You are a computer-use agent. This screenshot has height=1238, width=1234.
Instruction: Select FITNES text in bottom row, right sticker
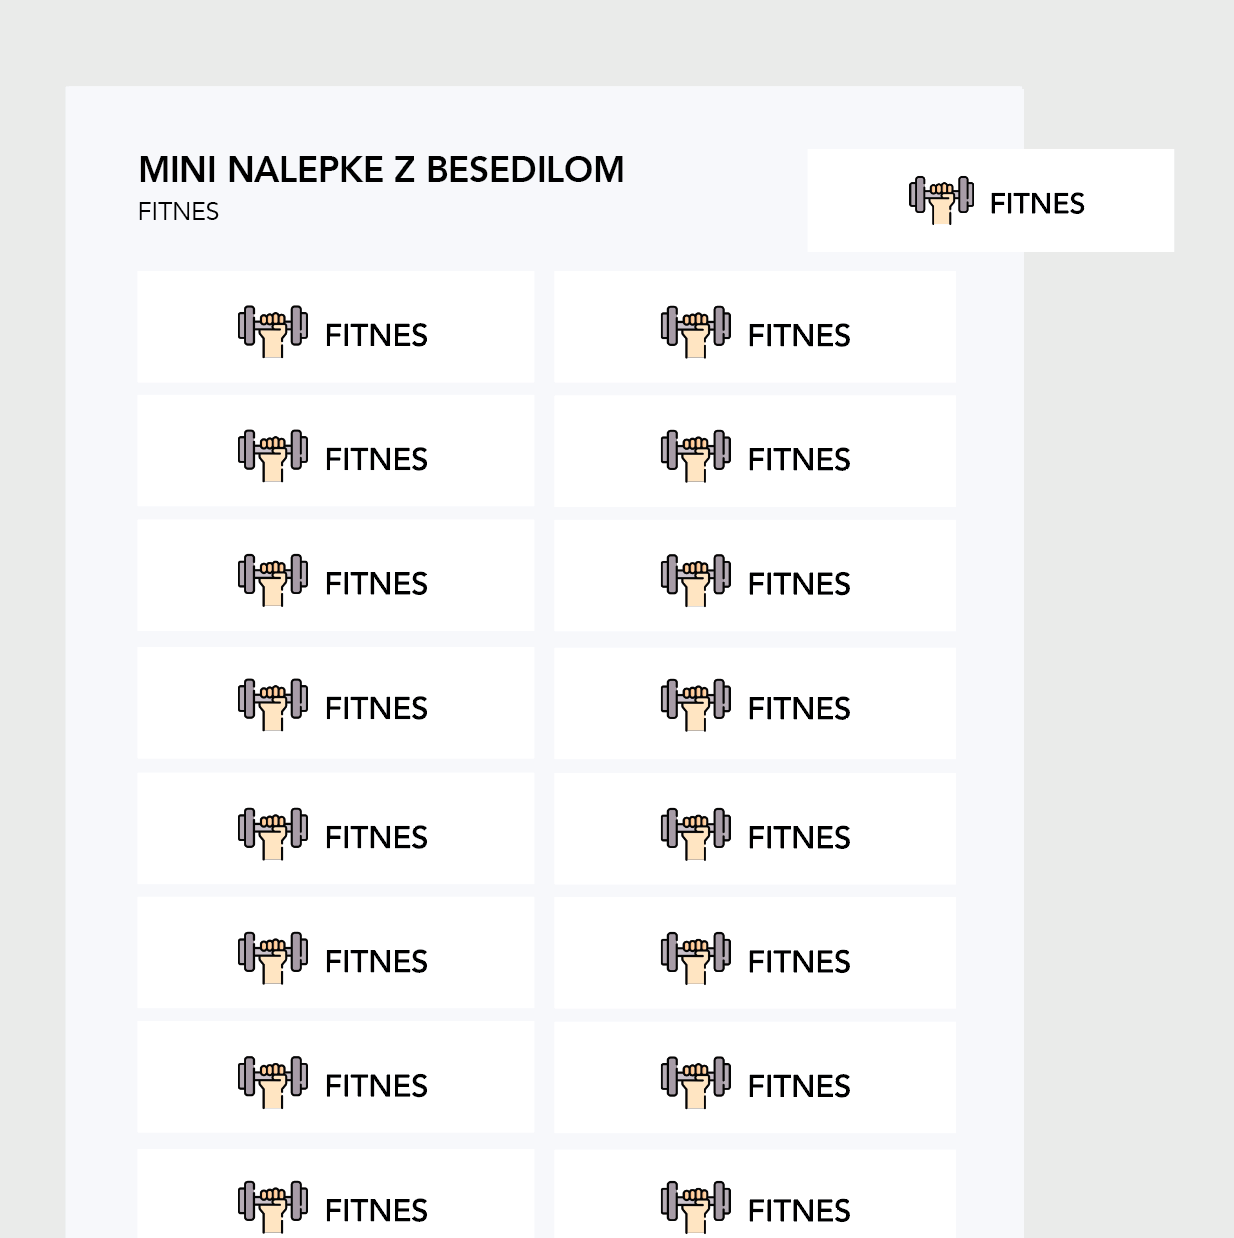(x=799, y=1211)
